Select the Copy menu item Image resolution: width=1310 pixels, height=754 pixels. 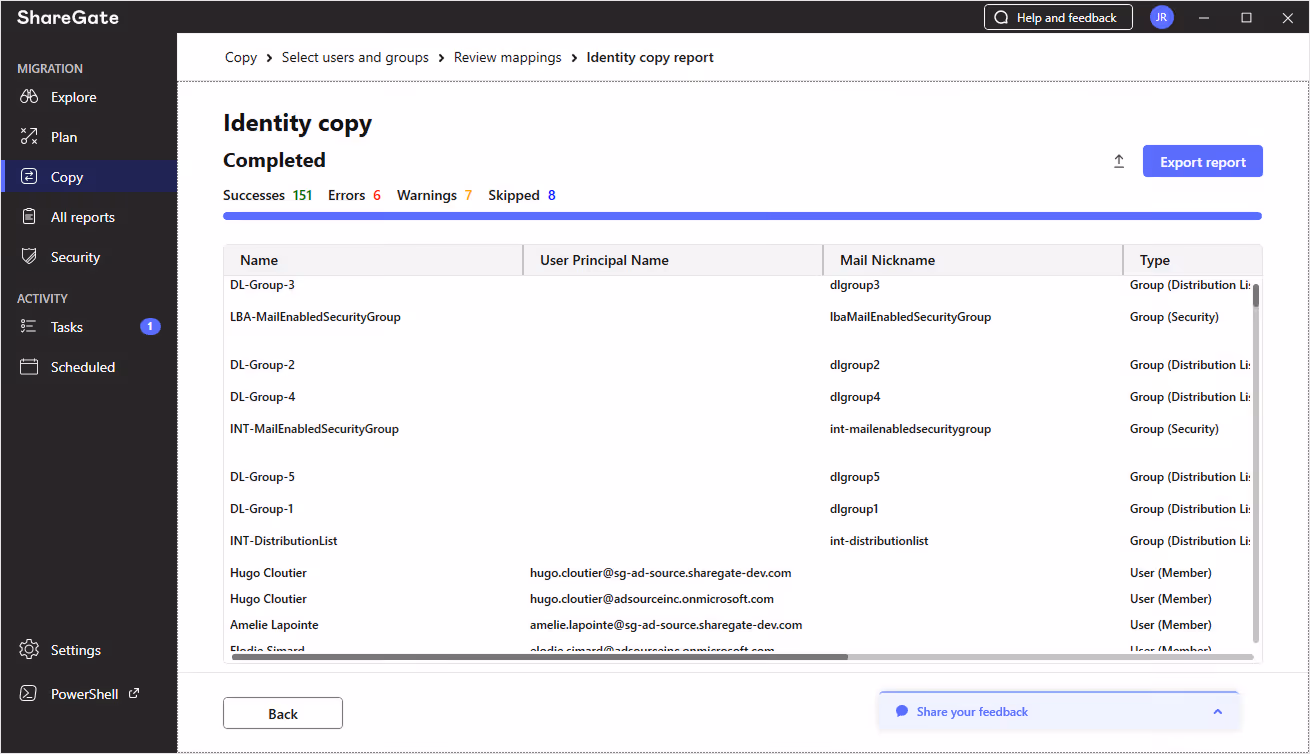89,177
